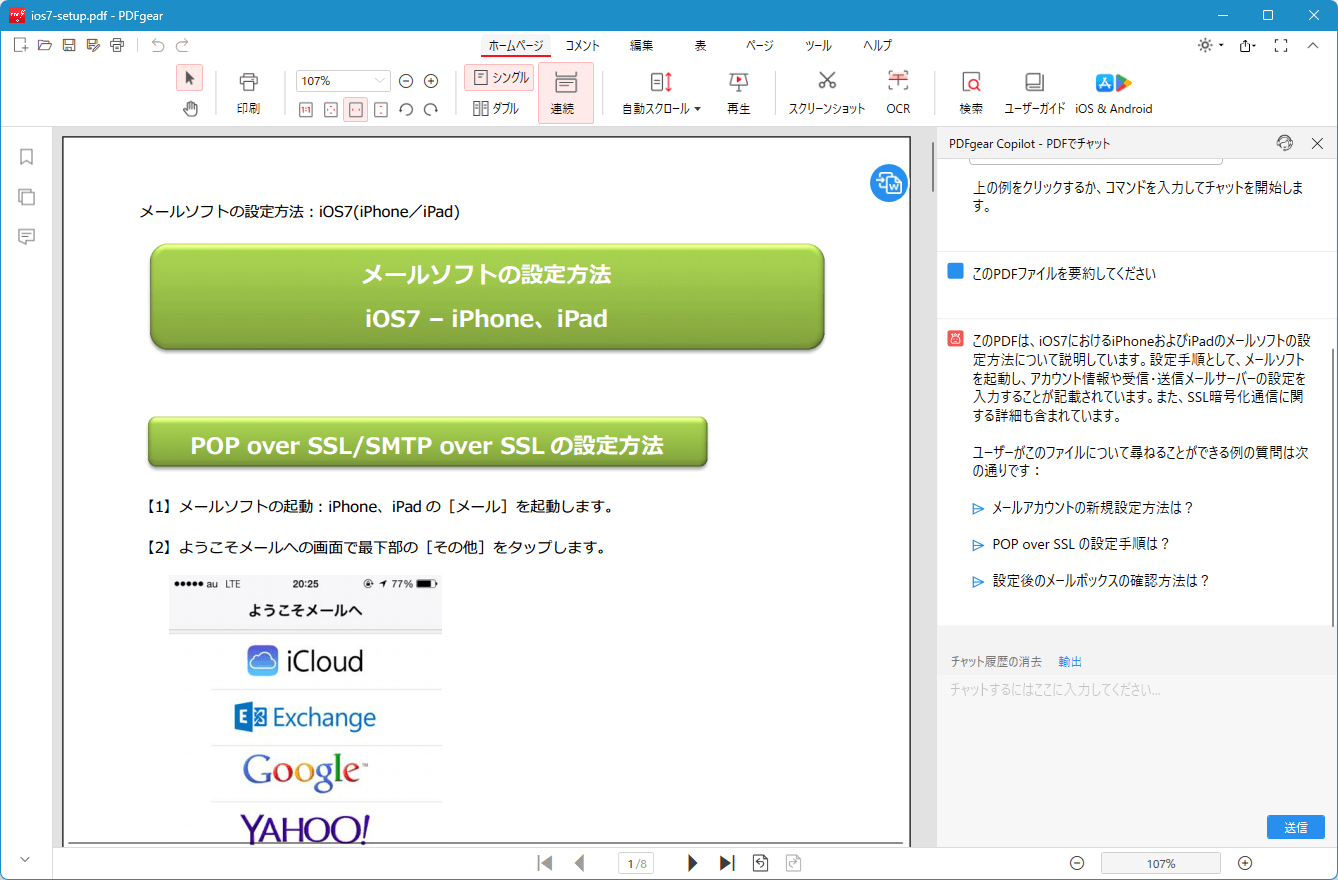
Task: Open annotations sidebar panel
Action: point(27,237)
